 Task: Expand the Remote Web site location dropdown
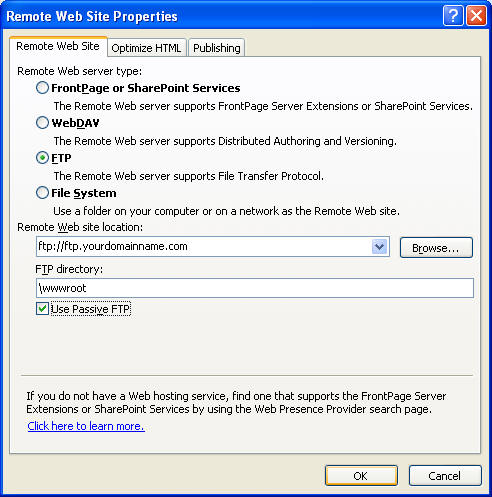point(379,247)
